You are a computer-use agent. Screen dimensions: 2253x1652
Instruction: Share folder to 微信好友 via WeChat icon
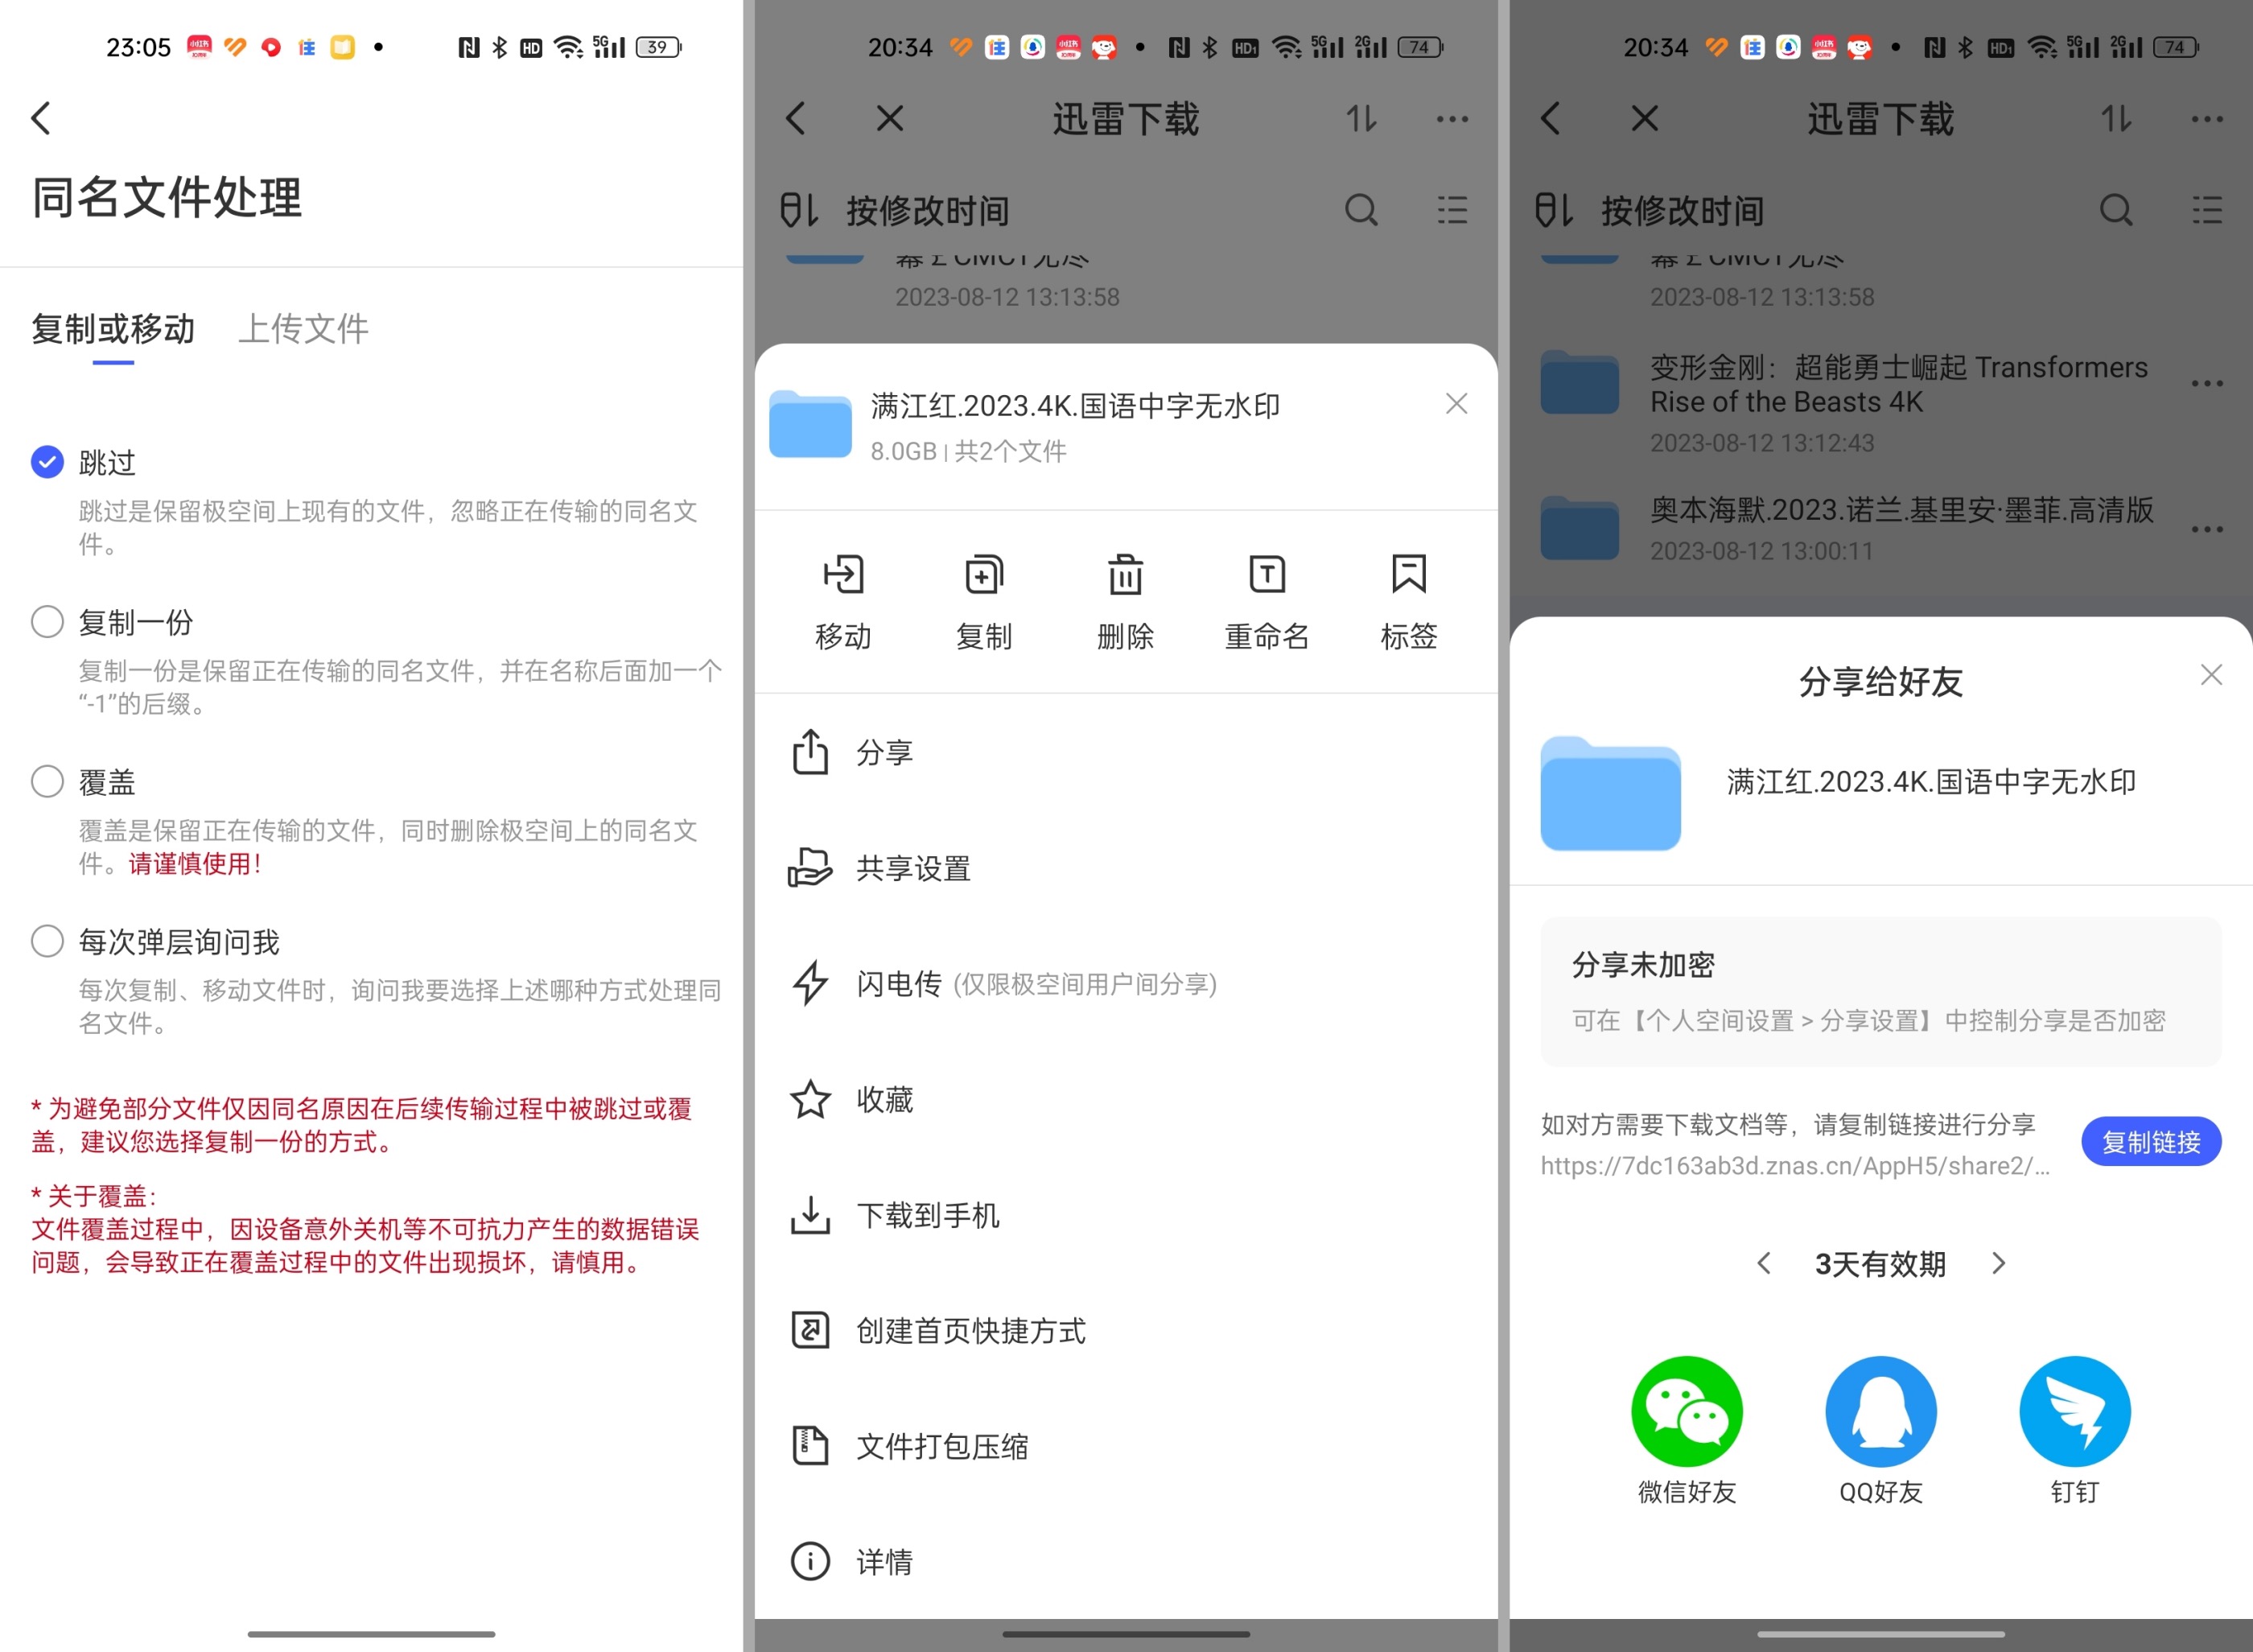[1687, 1413]
